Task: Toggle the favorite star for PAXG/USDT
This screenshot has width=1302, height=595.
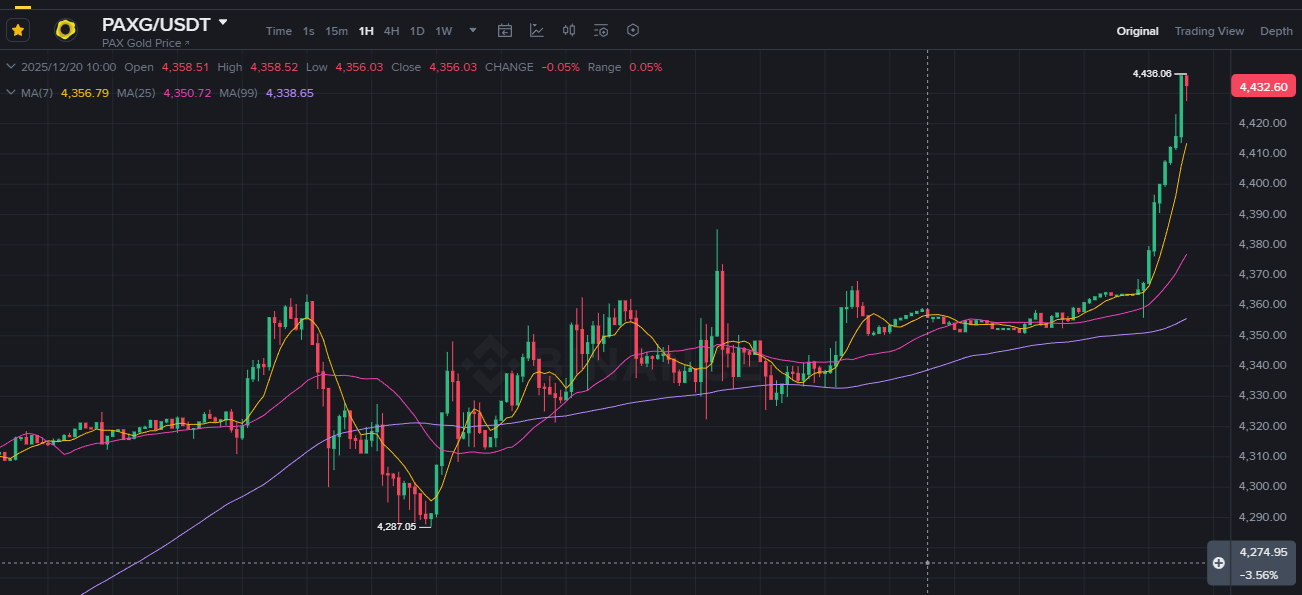Action: click(18, 30)
